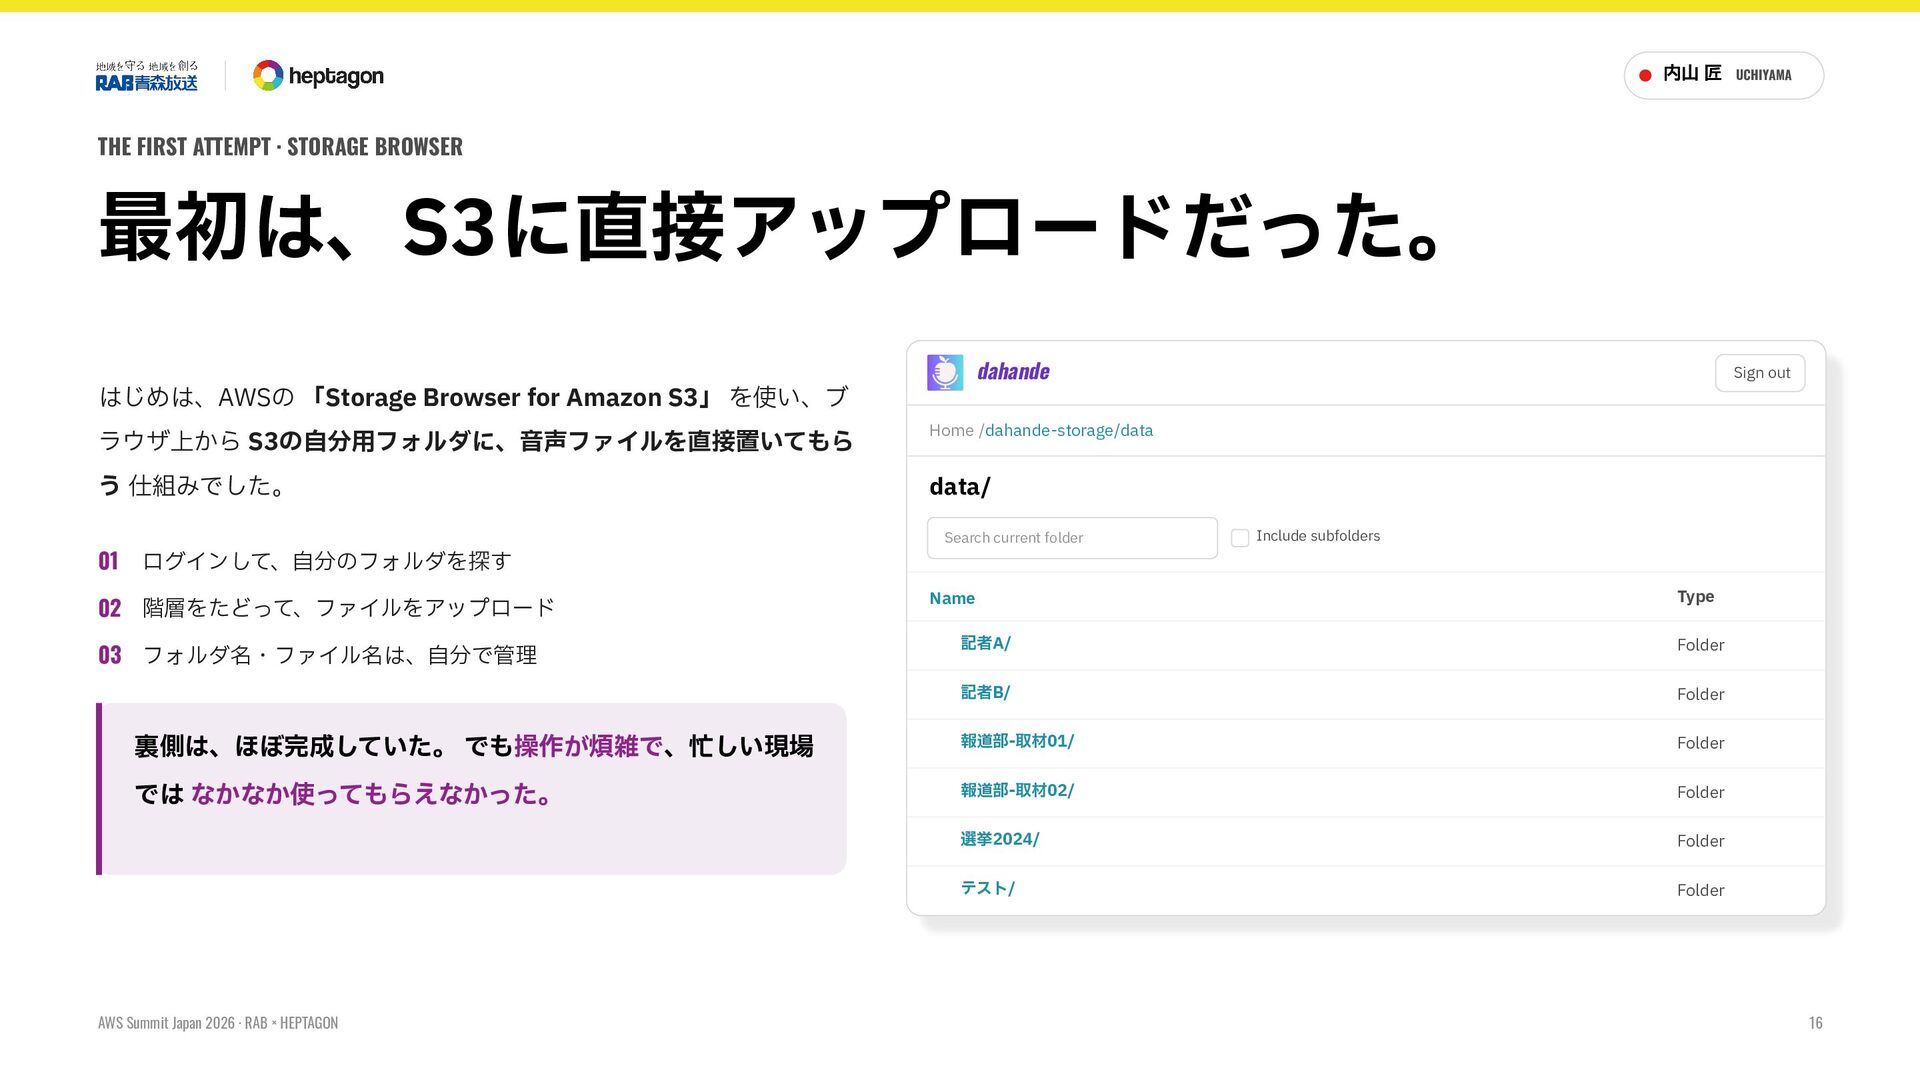Click the Type column header
The image size is (1920, 1080).
1695,597
